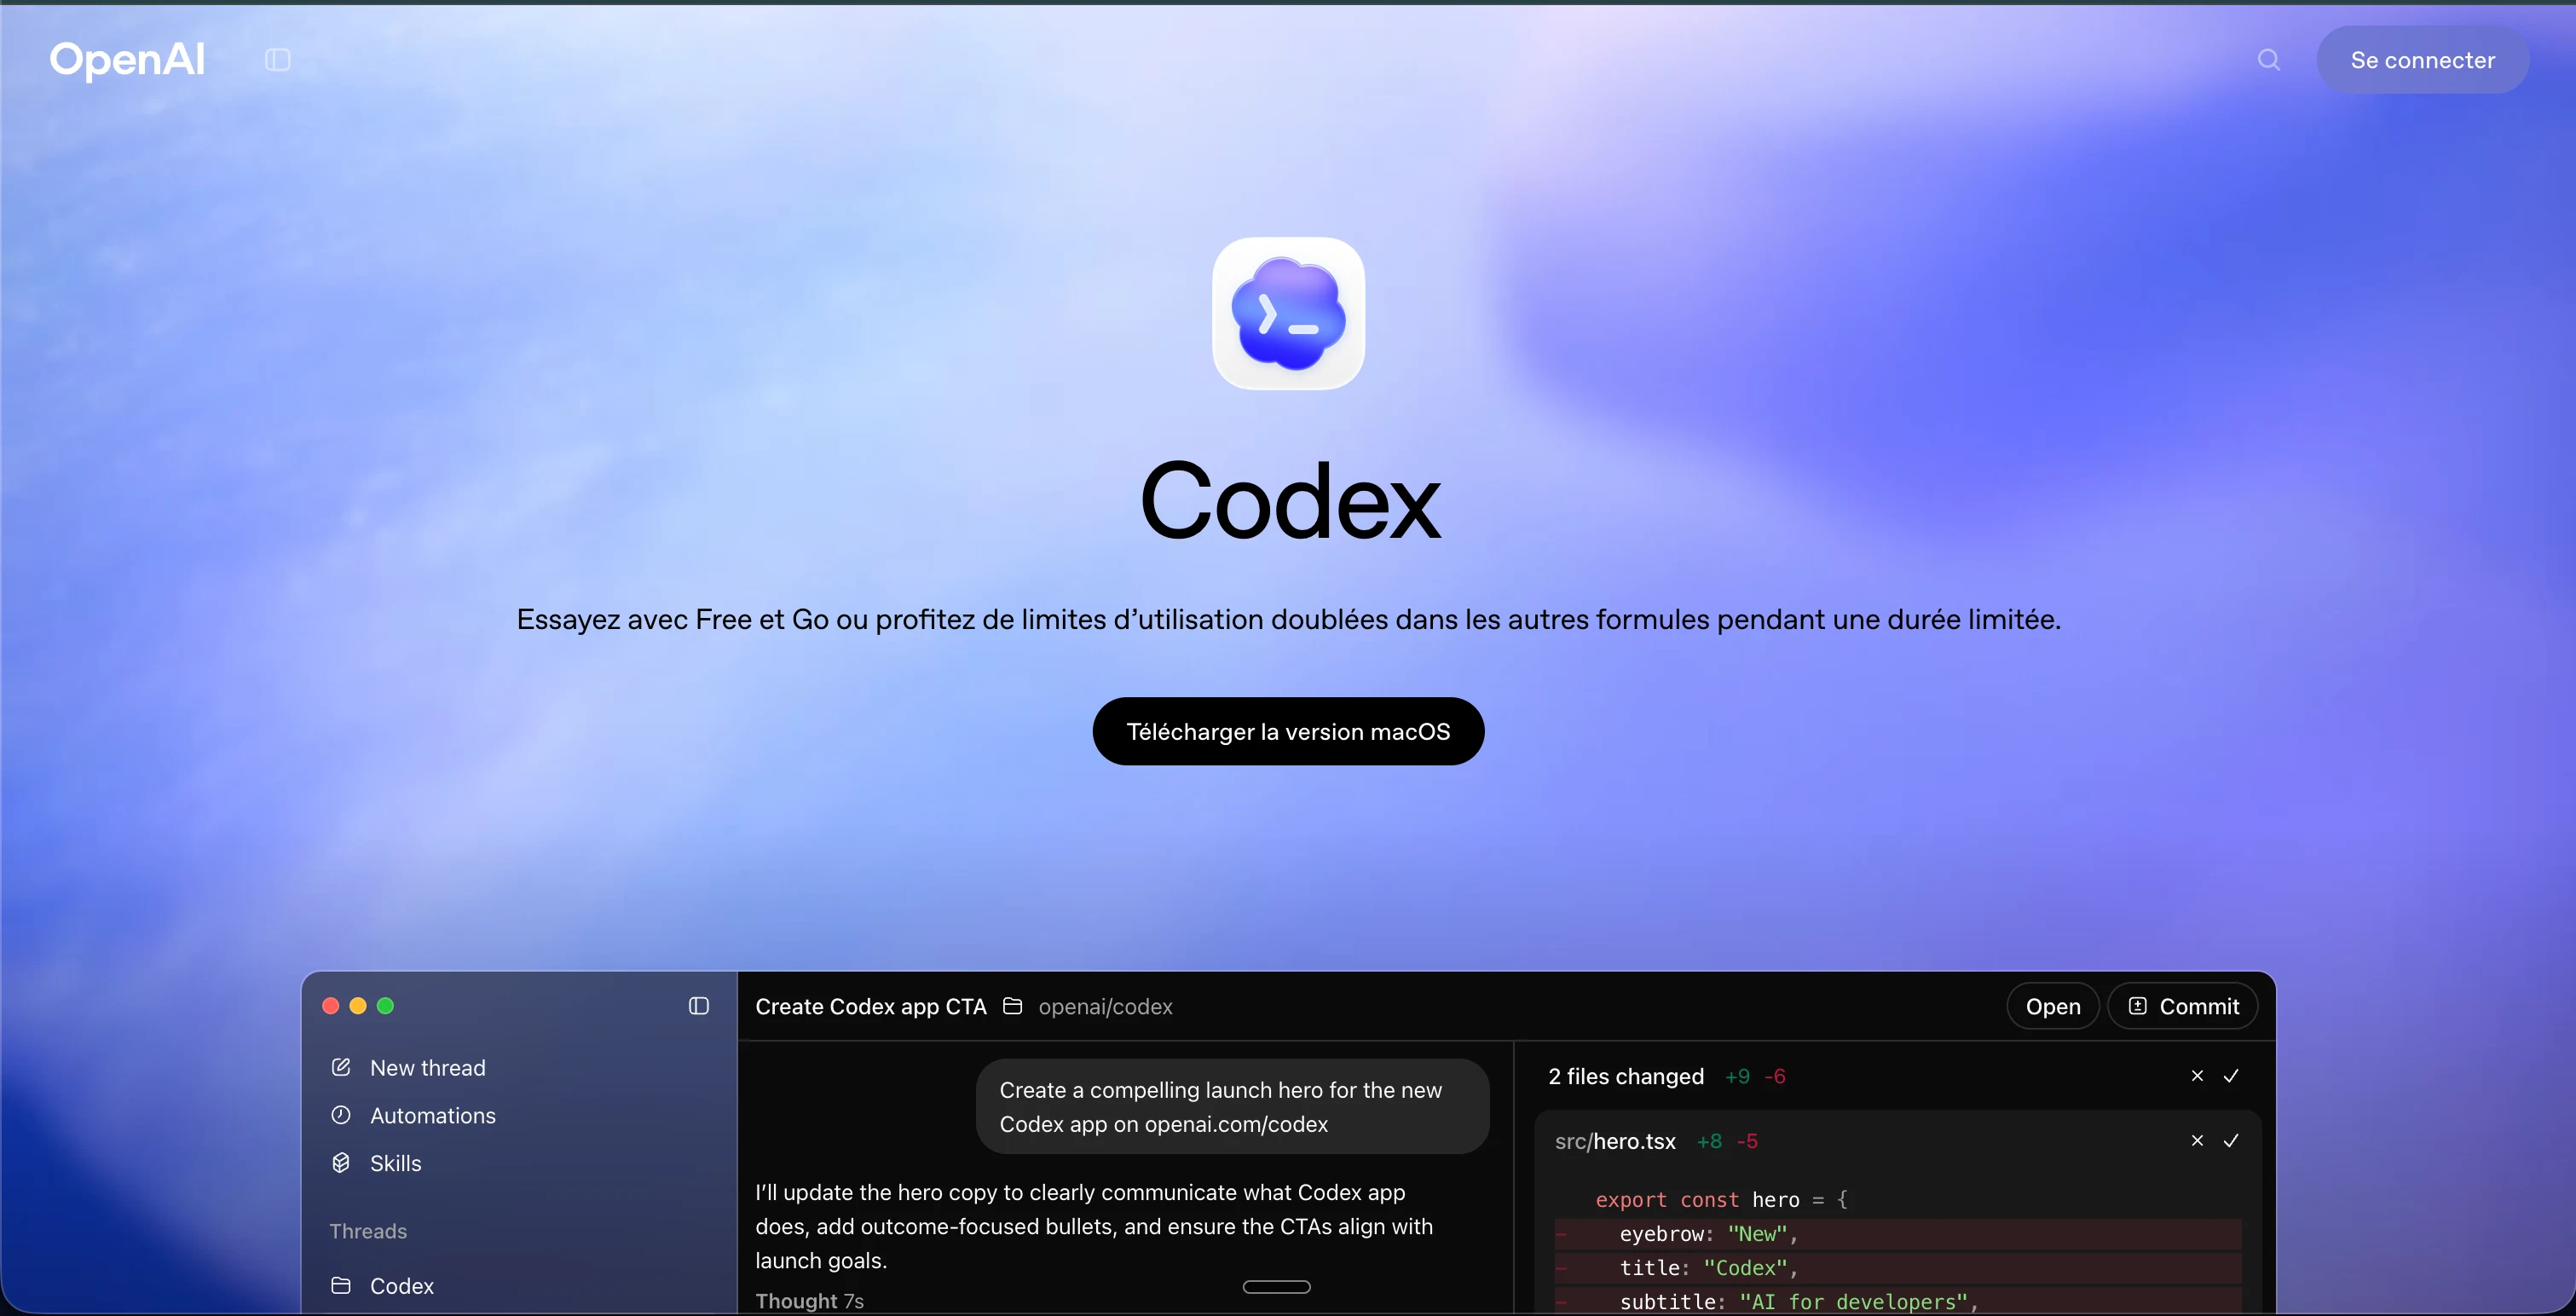The image size is (2576, 1316).
Task: Click the -5 deletions count for hero.tsx
Action: point(1747,1142)
